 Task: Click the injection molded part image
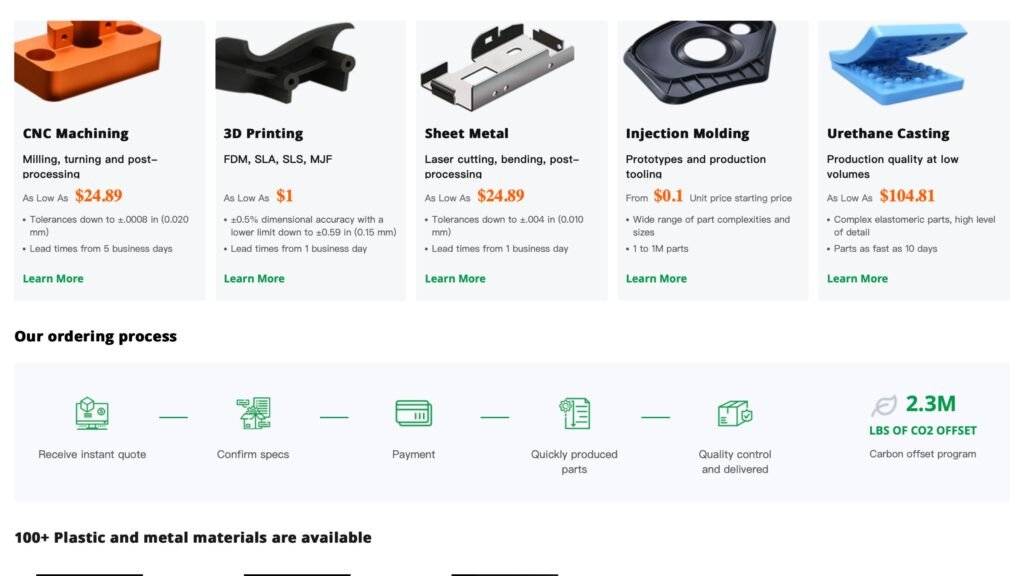tap(699, 62)
